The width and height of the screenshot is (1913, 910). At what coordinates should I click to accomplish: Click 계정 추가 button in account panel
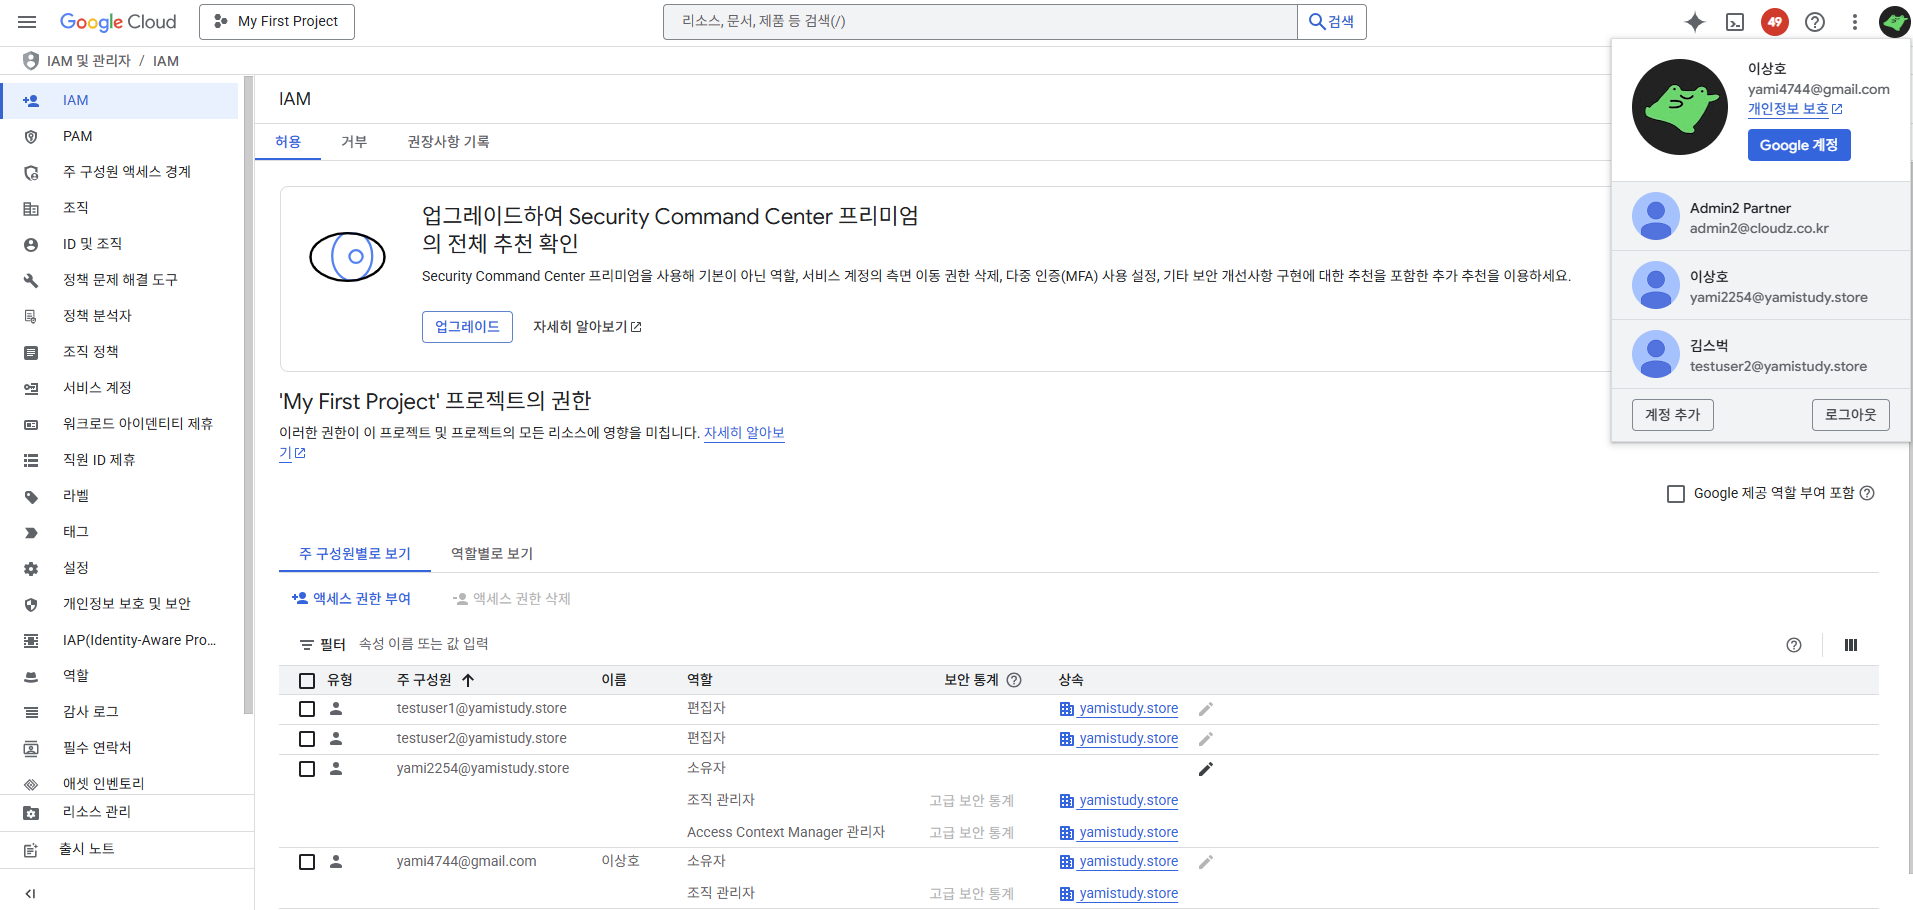[1672, 415]
